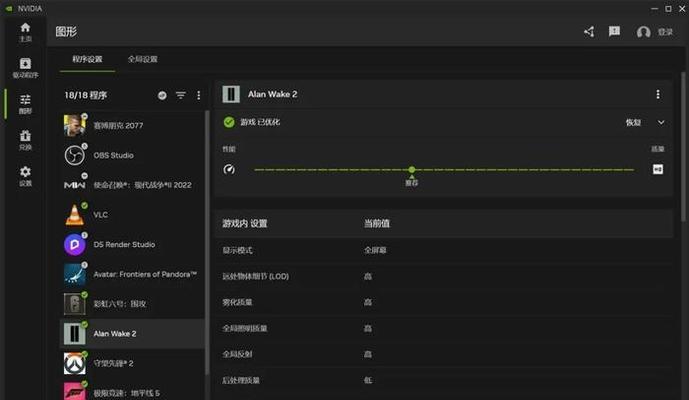Viewport: 689px width, 400px height.
Task: Click the Cyberpunk 2077 game thumbnail
Action: point(74,125)
